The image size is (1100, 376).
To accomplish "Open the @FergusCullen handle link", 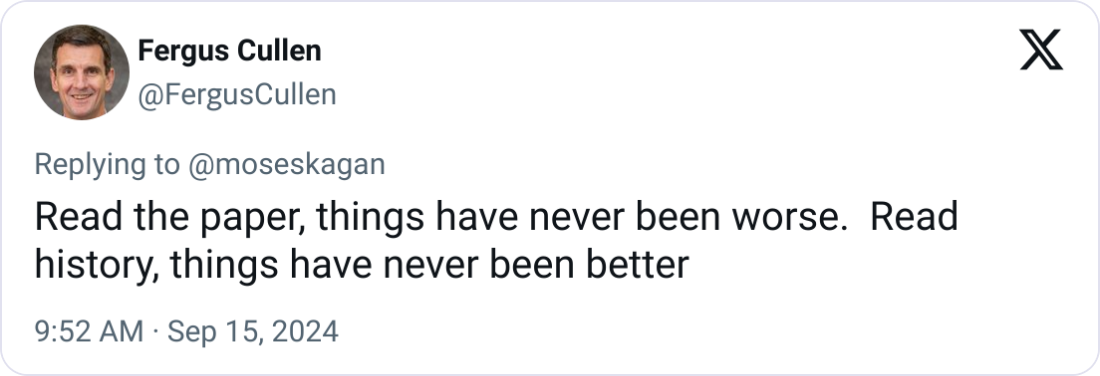I will 237,95.
